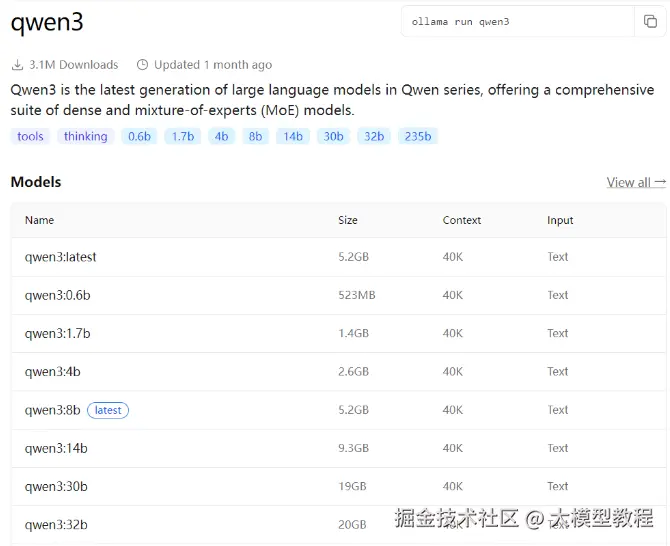This screenshot has width=670, height=546.
Task: Click the Name column header
Action: tap(39, 220)
